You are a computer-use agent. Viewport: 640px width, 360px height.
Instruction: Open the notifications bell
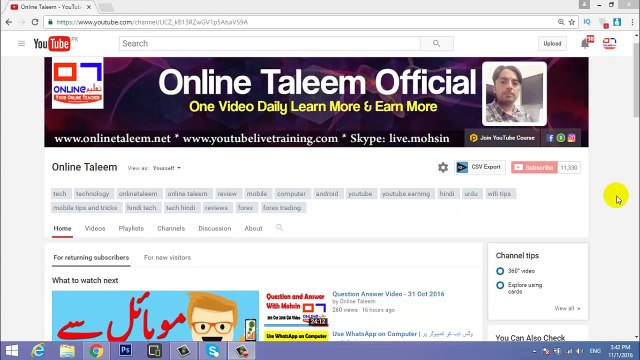(x=585, y=43)
